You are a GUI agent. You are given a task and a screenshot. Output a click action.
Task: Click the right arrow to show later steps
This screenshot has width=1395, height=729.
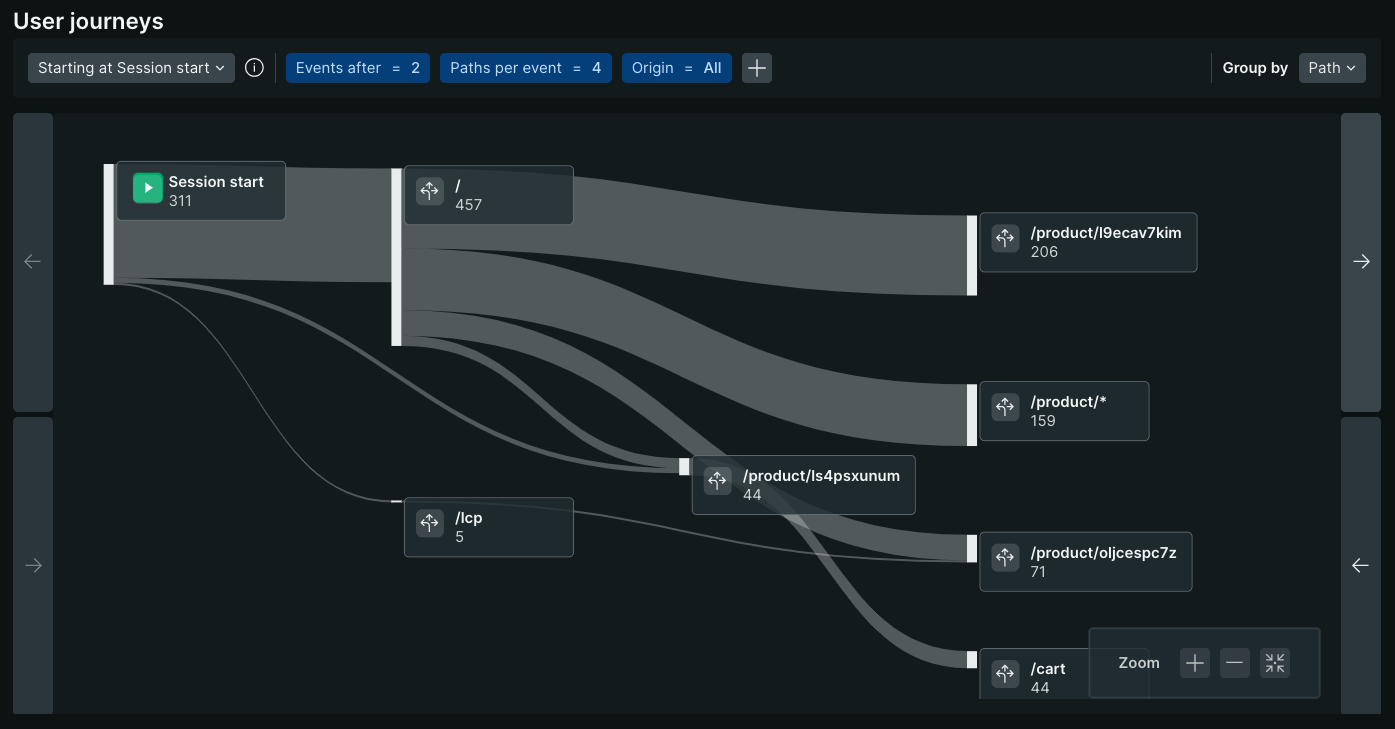point(1361,261)
